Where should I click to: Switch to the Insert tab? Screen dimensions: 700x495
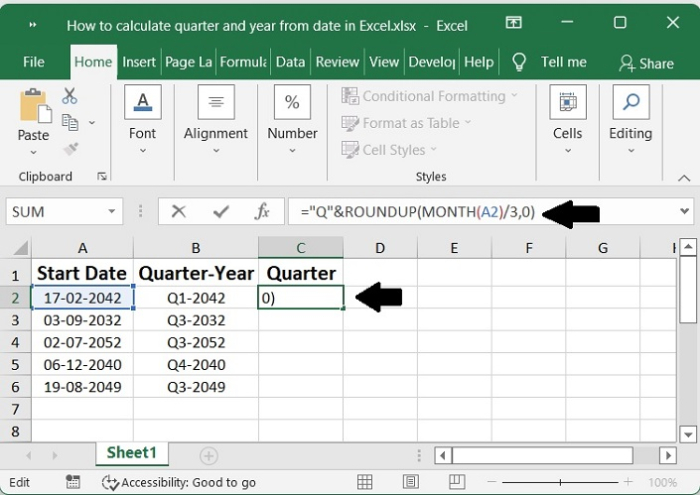[x=139, y=62]
